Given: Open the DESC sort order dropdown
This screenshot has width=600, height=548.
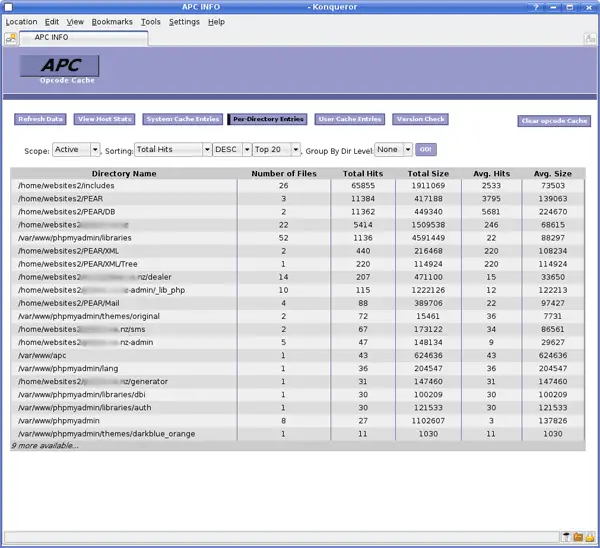Looking at the screenshot, I should [x=232, y=149].
